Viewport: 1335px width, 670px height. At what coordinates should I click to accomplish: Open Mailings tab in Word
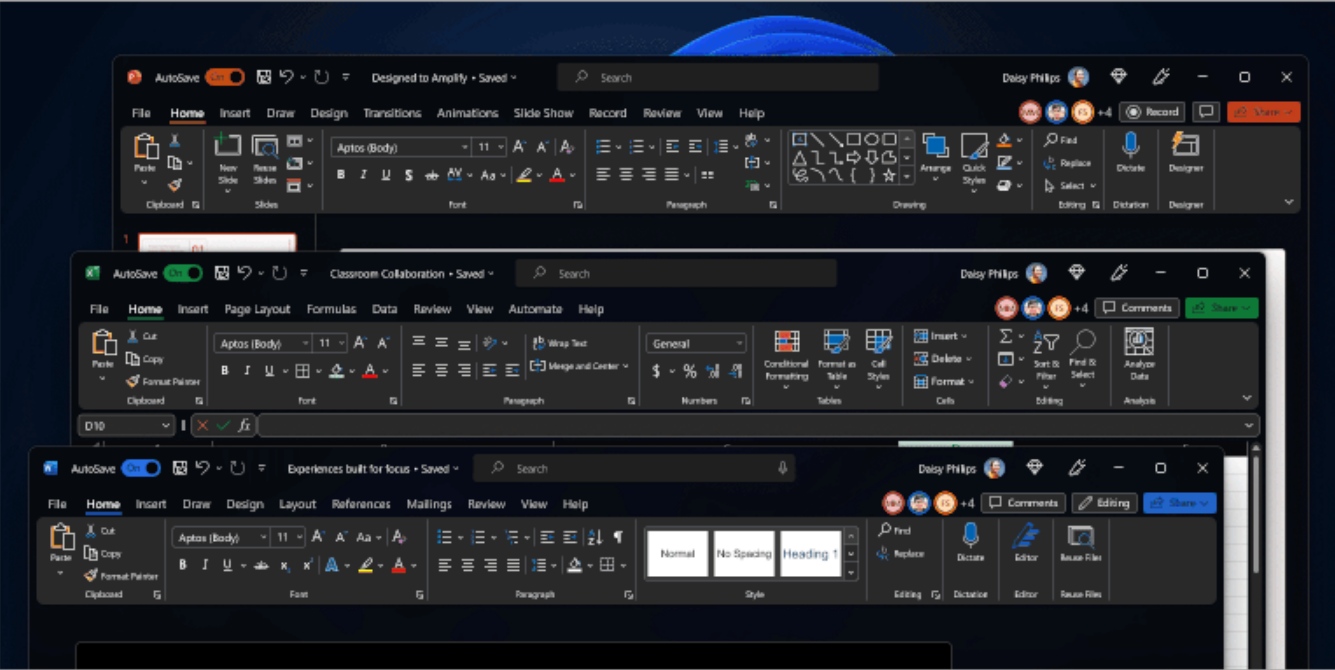[x=429, y=504]
